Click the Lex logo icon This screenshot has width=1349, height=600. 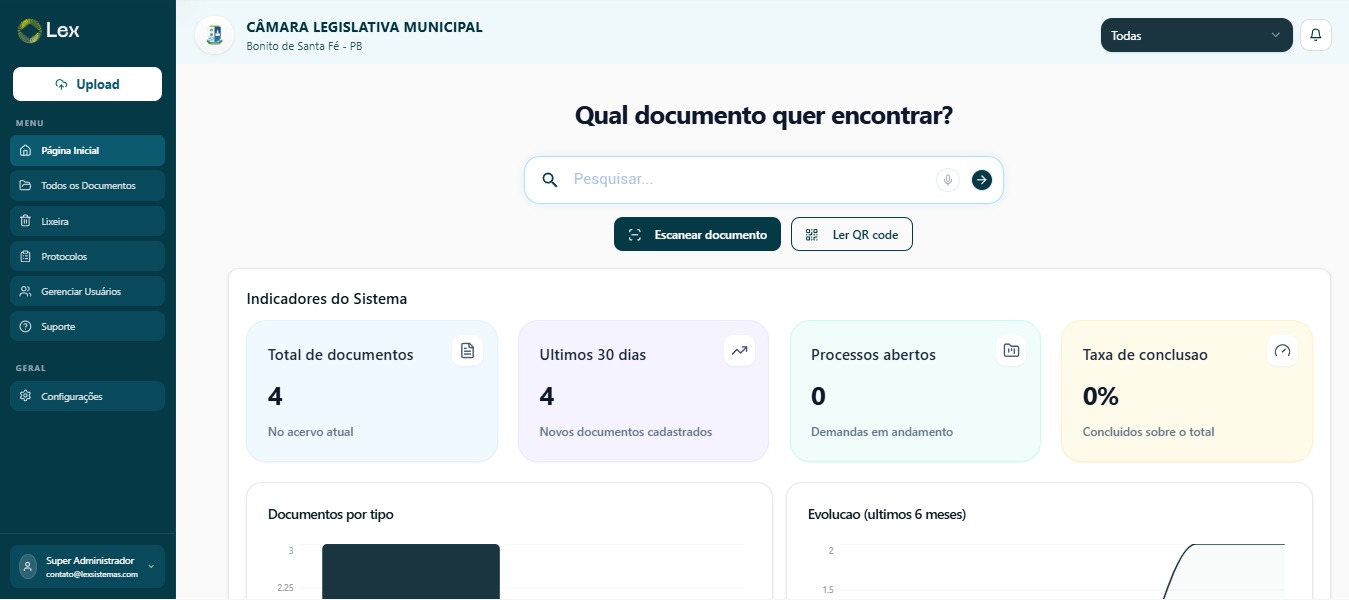click(29, 31)
